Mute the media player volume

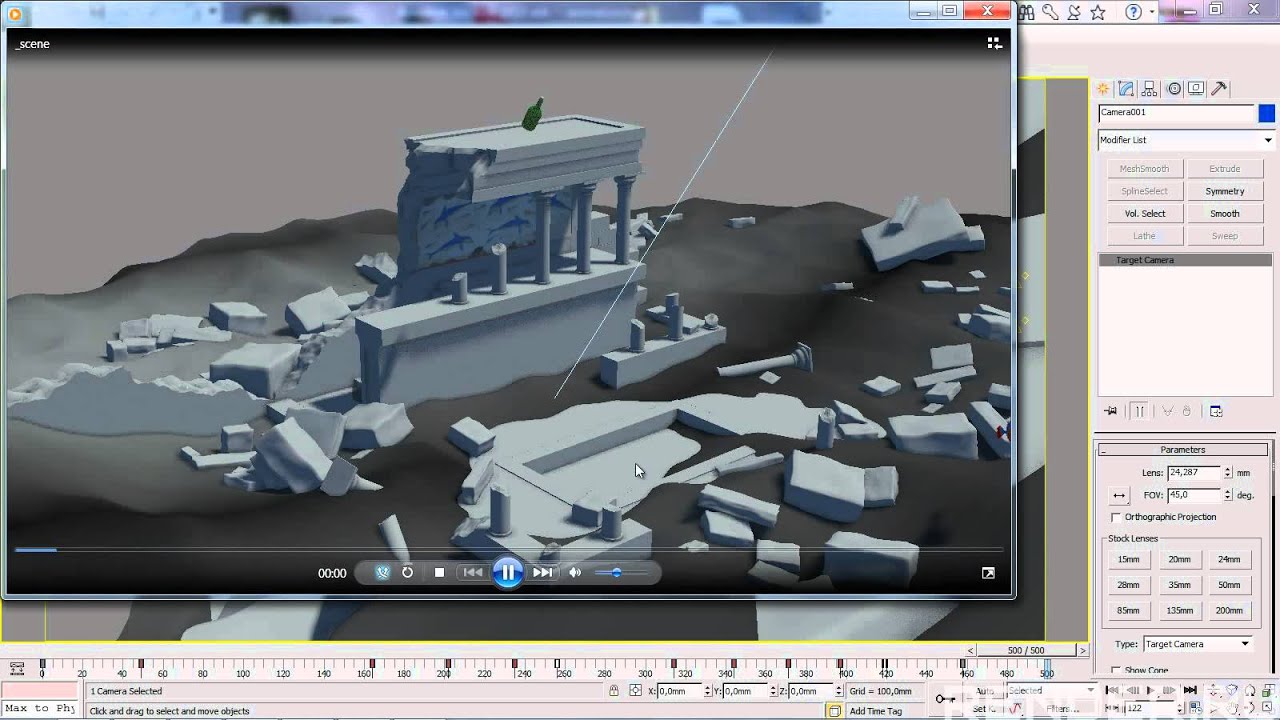click(575, 573)
